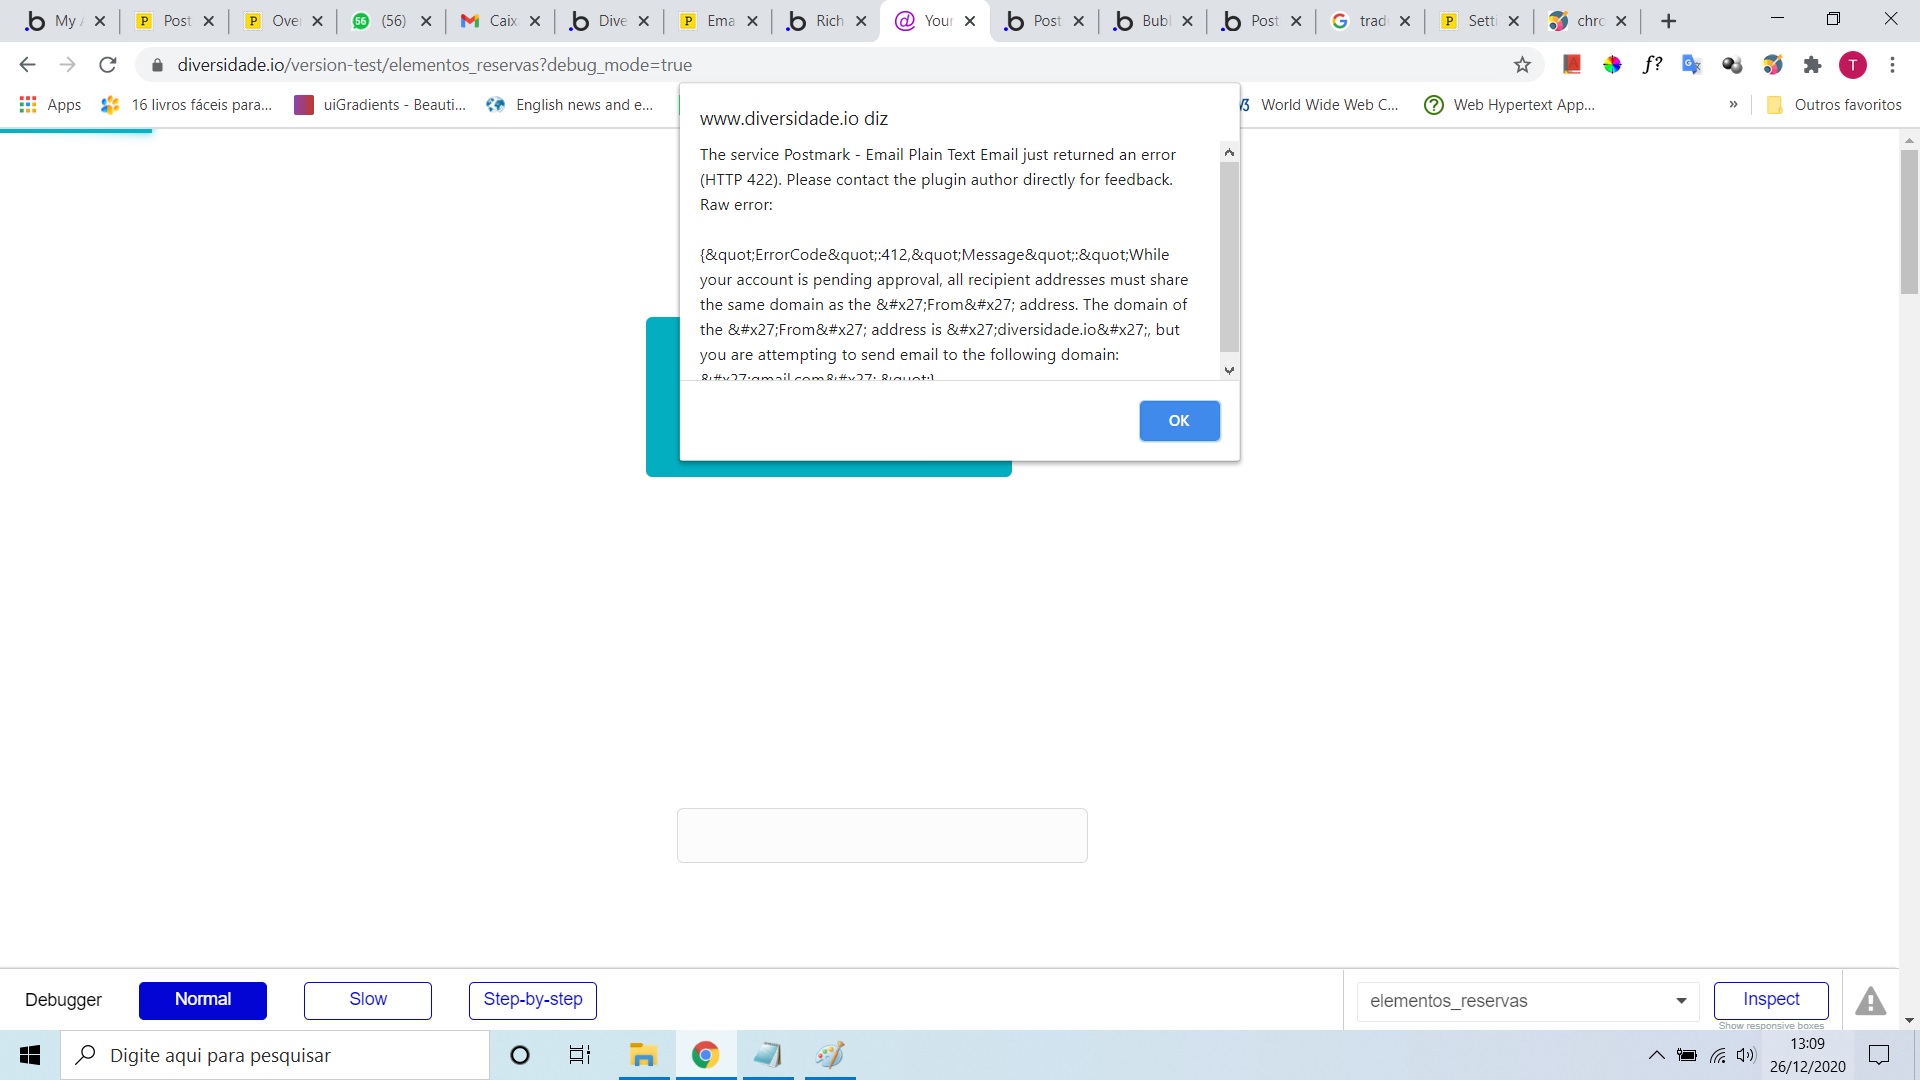Reload the current page
1920x1080 pixels.
click(x=108, y=65)
